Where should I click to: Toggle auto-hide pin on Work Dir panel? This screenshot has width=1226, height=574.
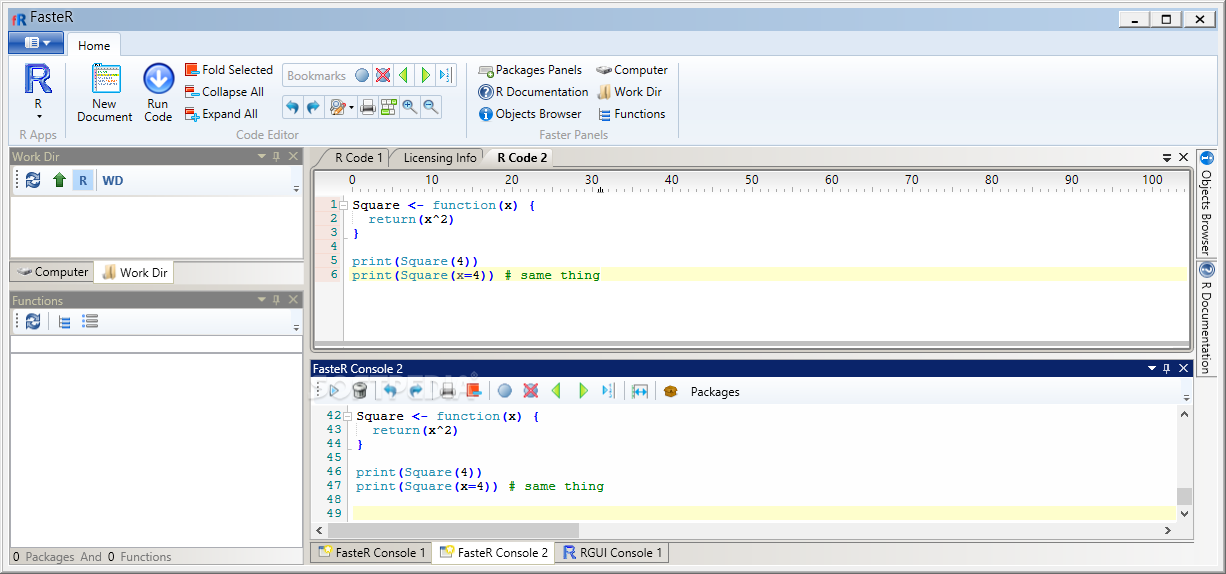pyautogui.click(x=277, y=157)
